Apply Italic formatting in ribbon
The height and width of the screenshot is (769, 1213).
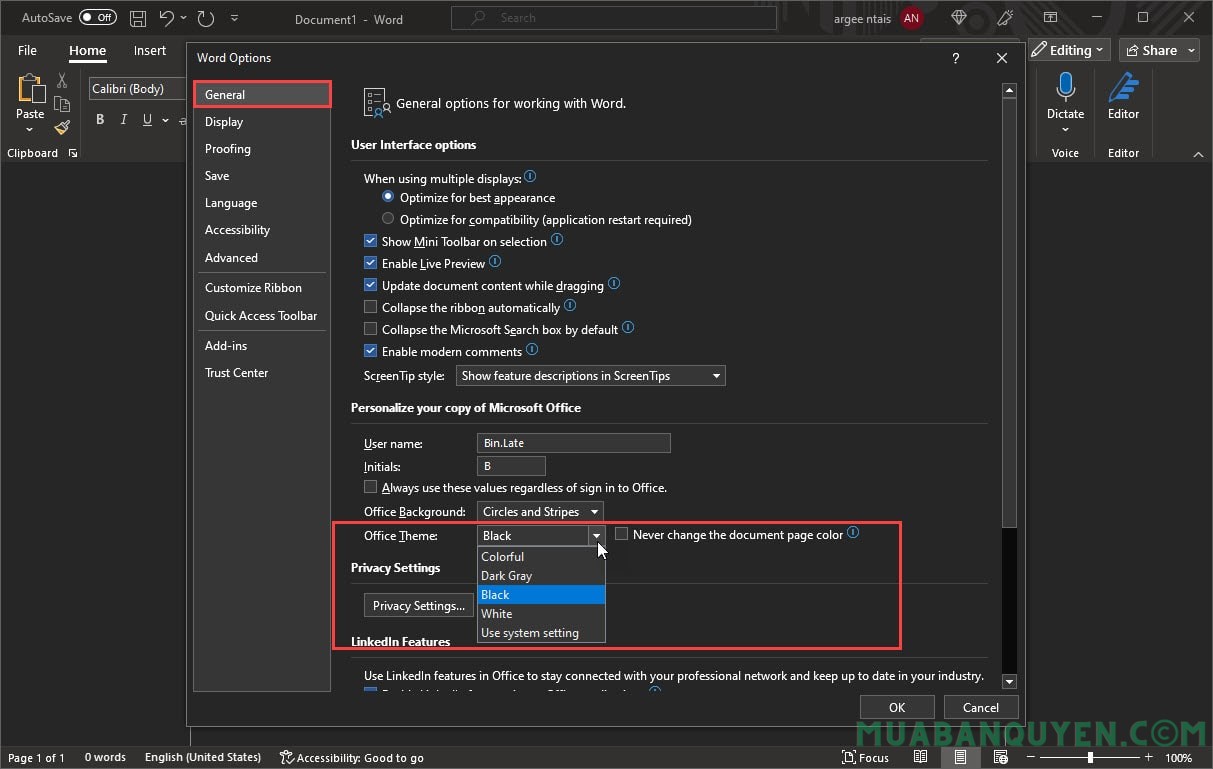[x=124, y=120]
